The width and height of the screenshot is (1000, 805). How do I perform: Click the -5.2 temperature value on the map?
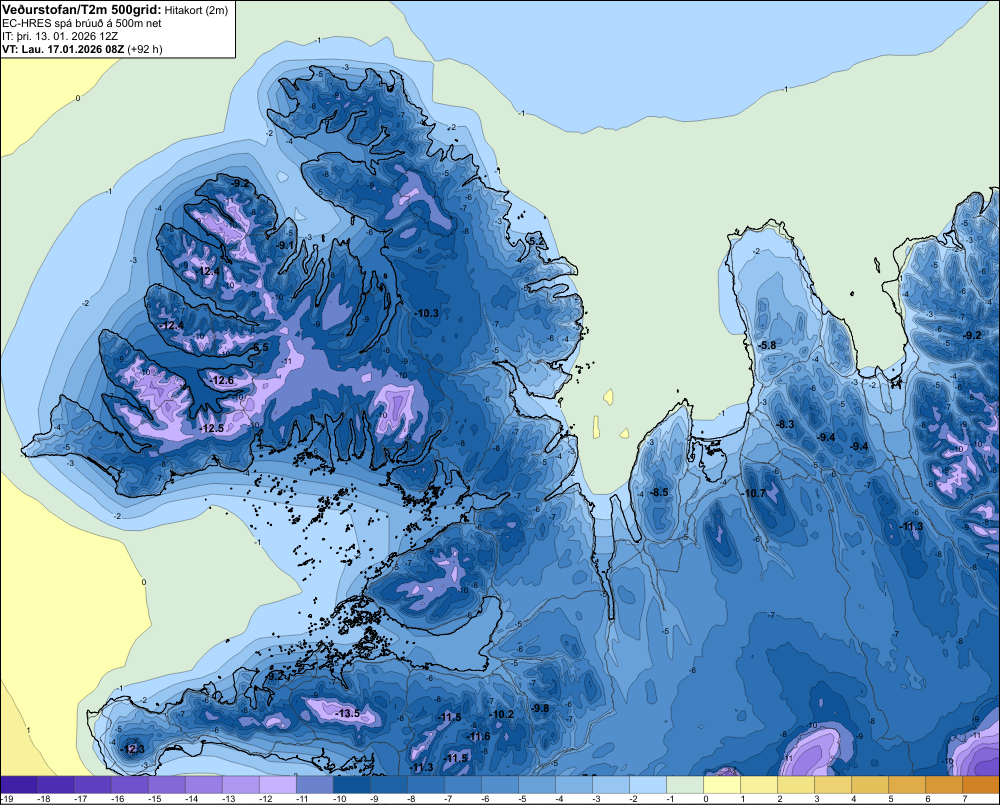(x=537, y=241)
